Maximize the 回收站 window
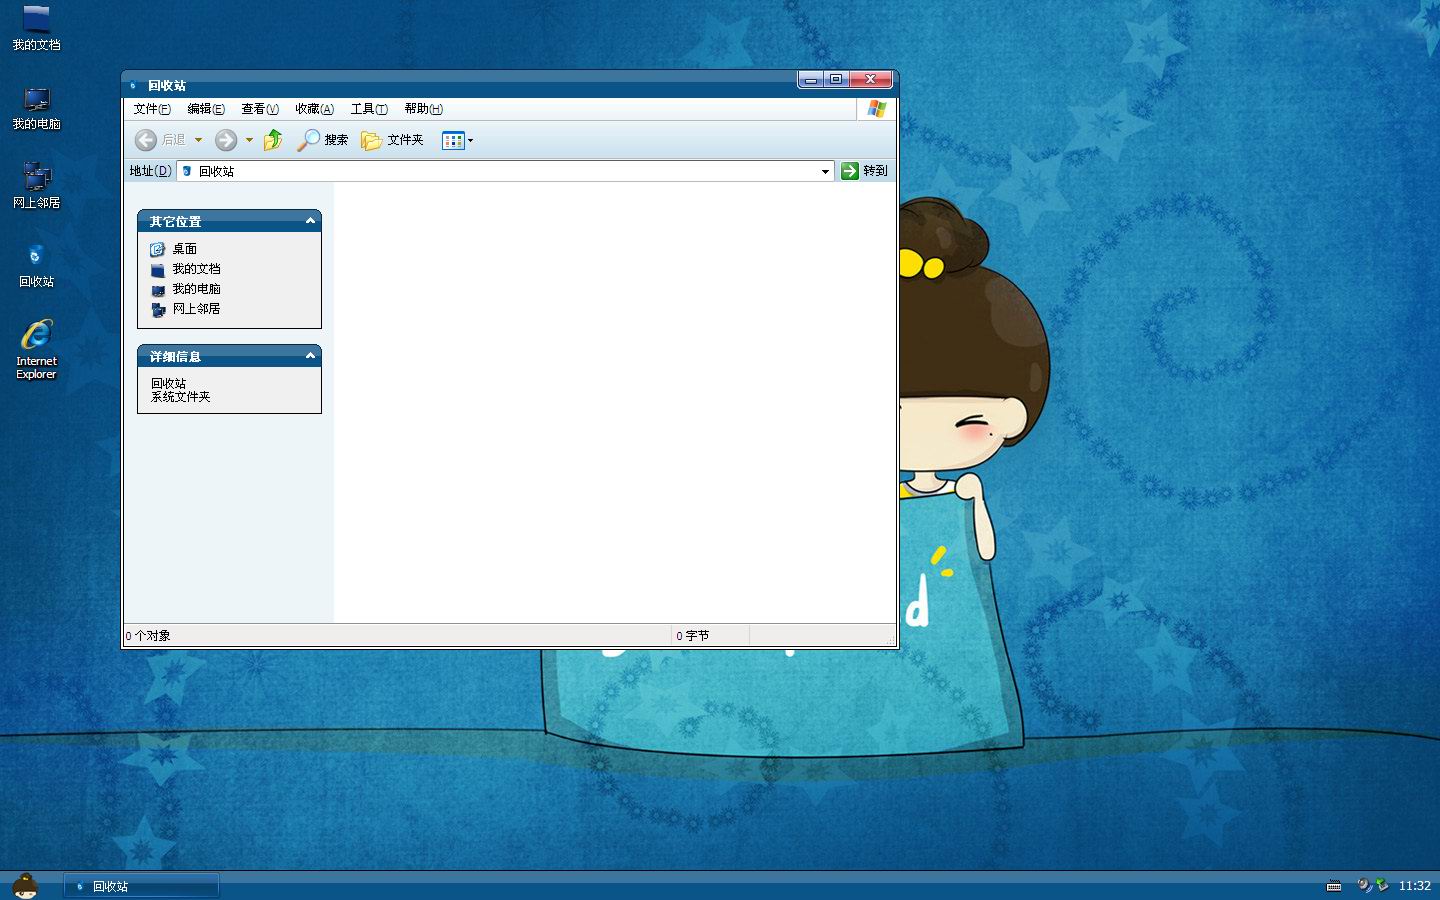The width and height of the screenshot is (1440, 900). pos(836,79)
